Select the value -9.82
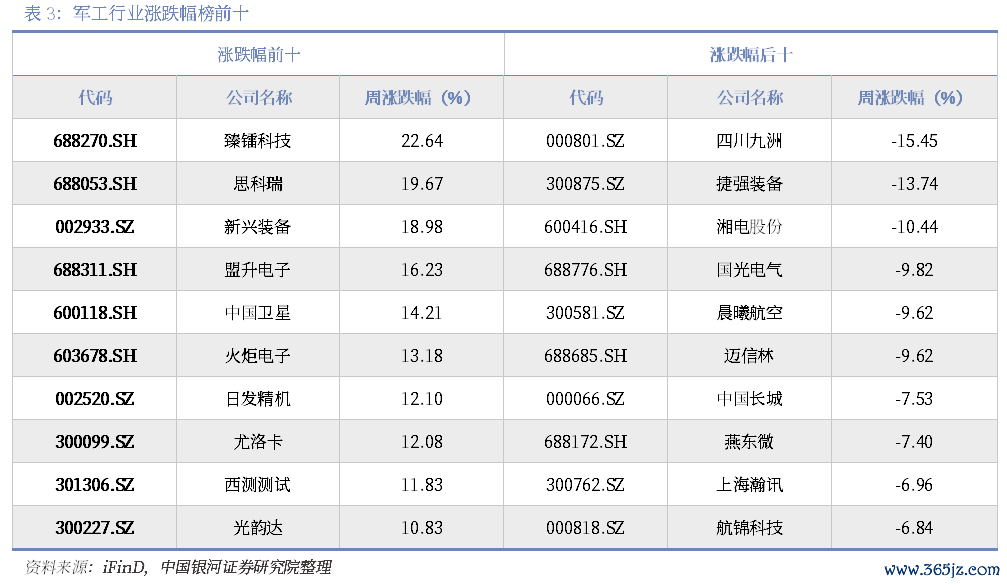Viewport: 1007px width, 585px height. (x=915, y=270)
